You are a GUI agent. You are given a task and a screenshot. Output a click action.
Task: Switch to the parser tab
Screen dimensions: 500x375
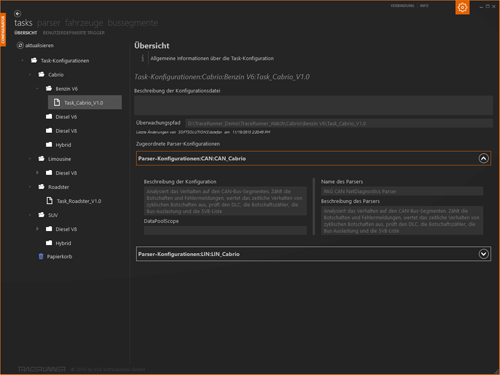[x=49, y=23]
